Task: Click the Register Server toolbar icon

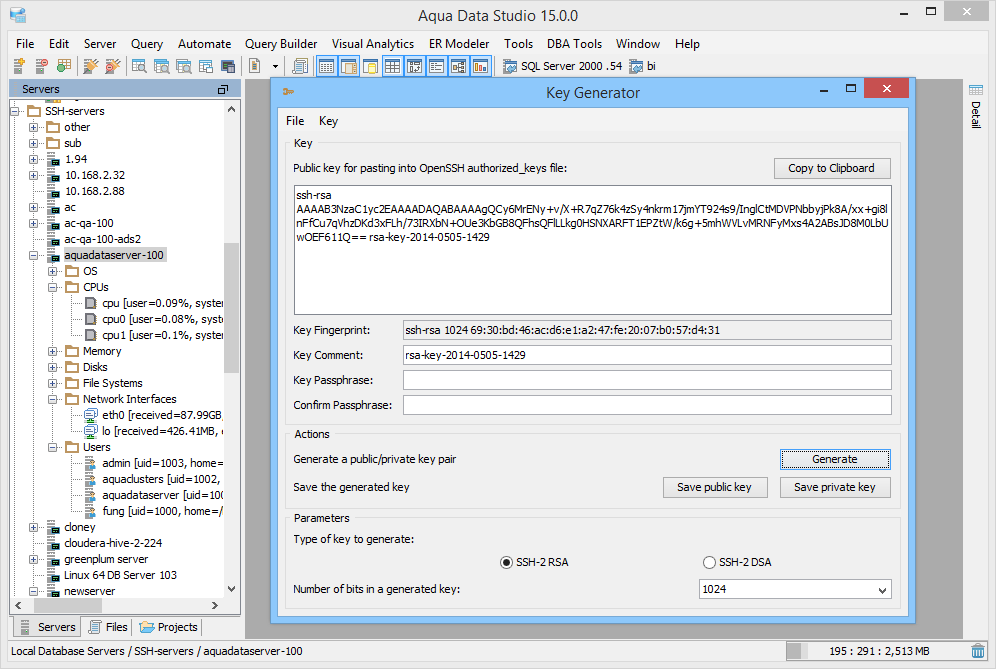Action: point(19,65)
